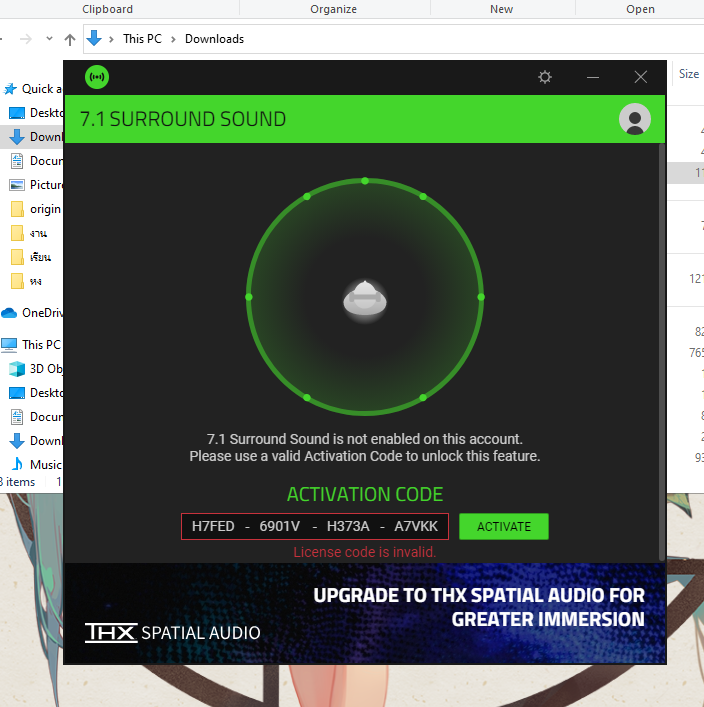The image size is (704, 707).
Task: Open the หง folder in navigation pane
Action: [26, 281]
